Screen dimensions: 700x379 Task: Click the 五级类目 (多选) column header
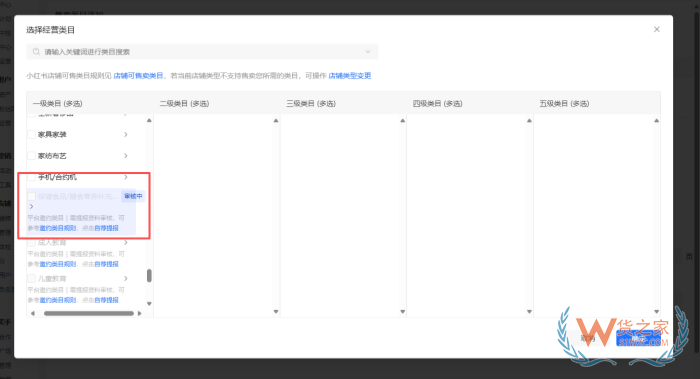coord(564,104)
